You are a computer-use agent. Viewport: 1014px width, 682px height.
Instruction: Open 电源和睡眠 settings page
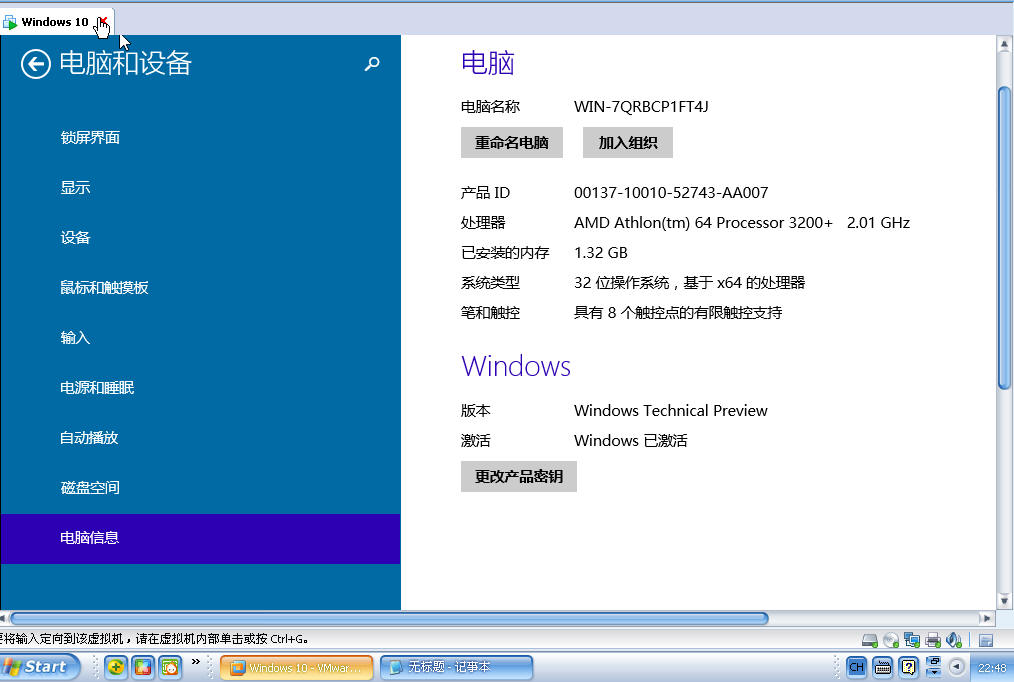97,388
